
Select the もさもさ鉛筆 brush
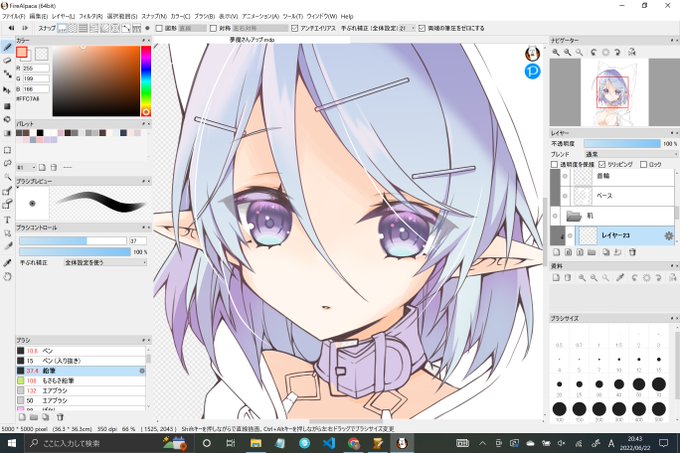(81, 381)
